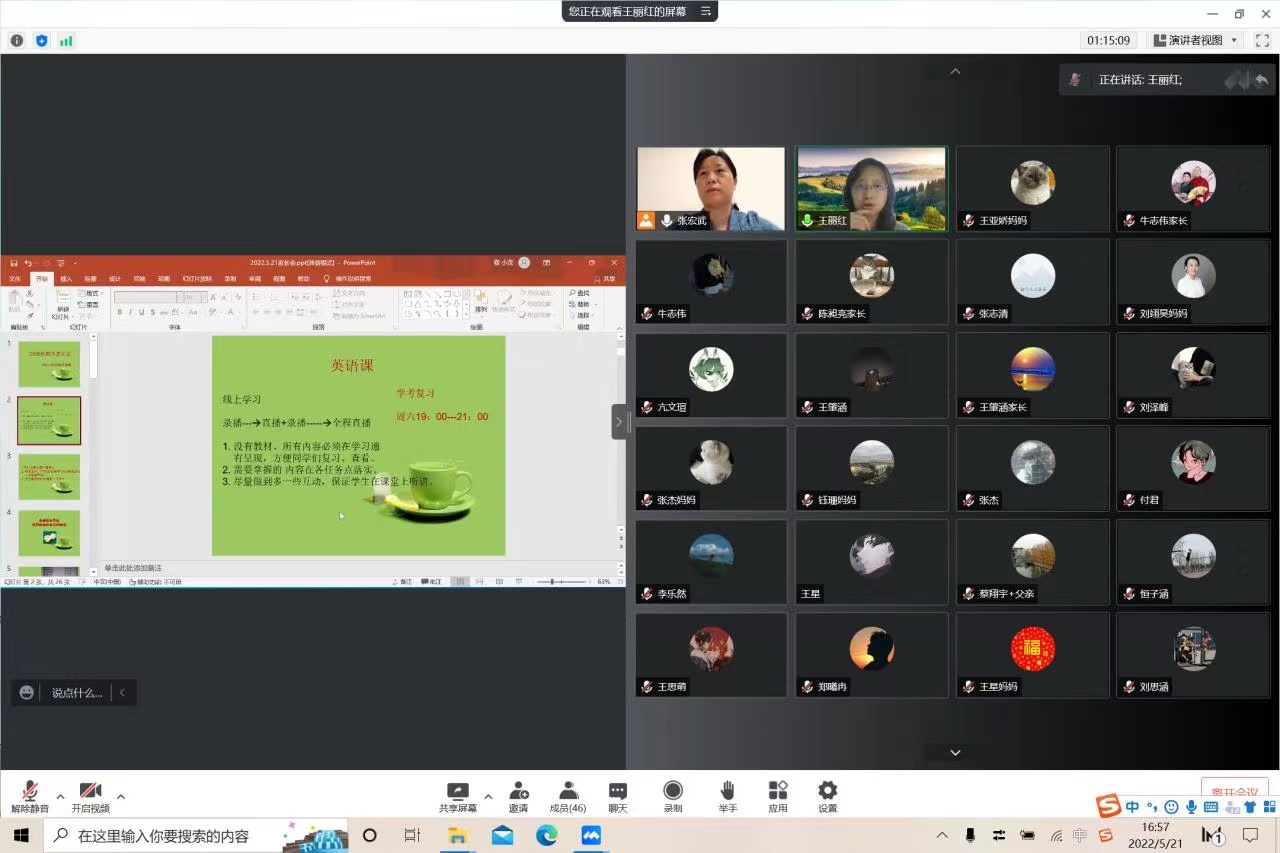Open 设置 settings gear

coord(828,796)
